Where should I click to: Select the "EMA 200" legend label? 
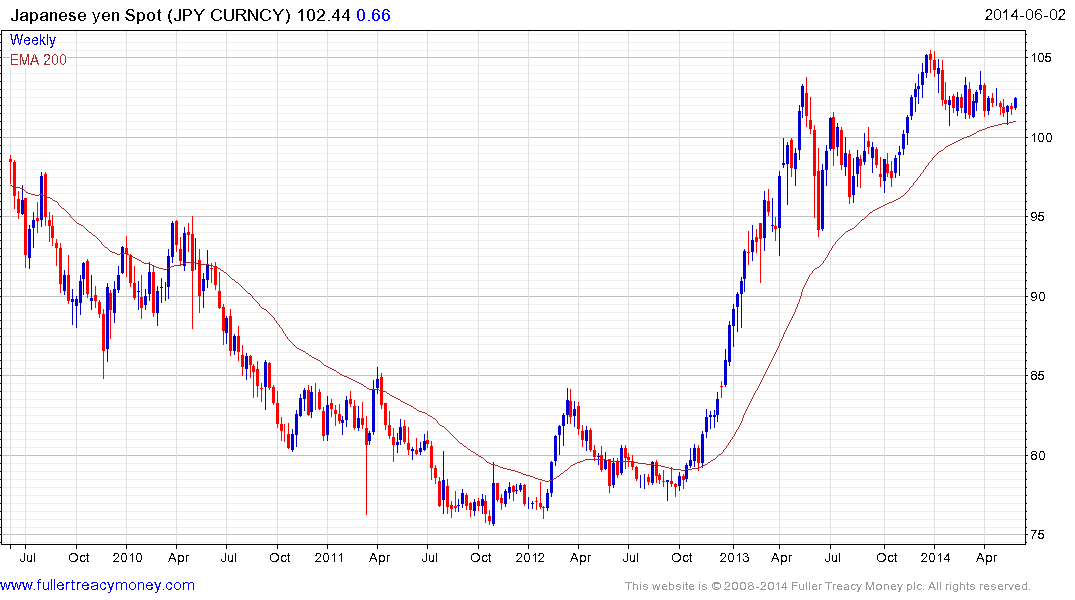tap(38, 60)
